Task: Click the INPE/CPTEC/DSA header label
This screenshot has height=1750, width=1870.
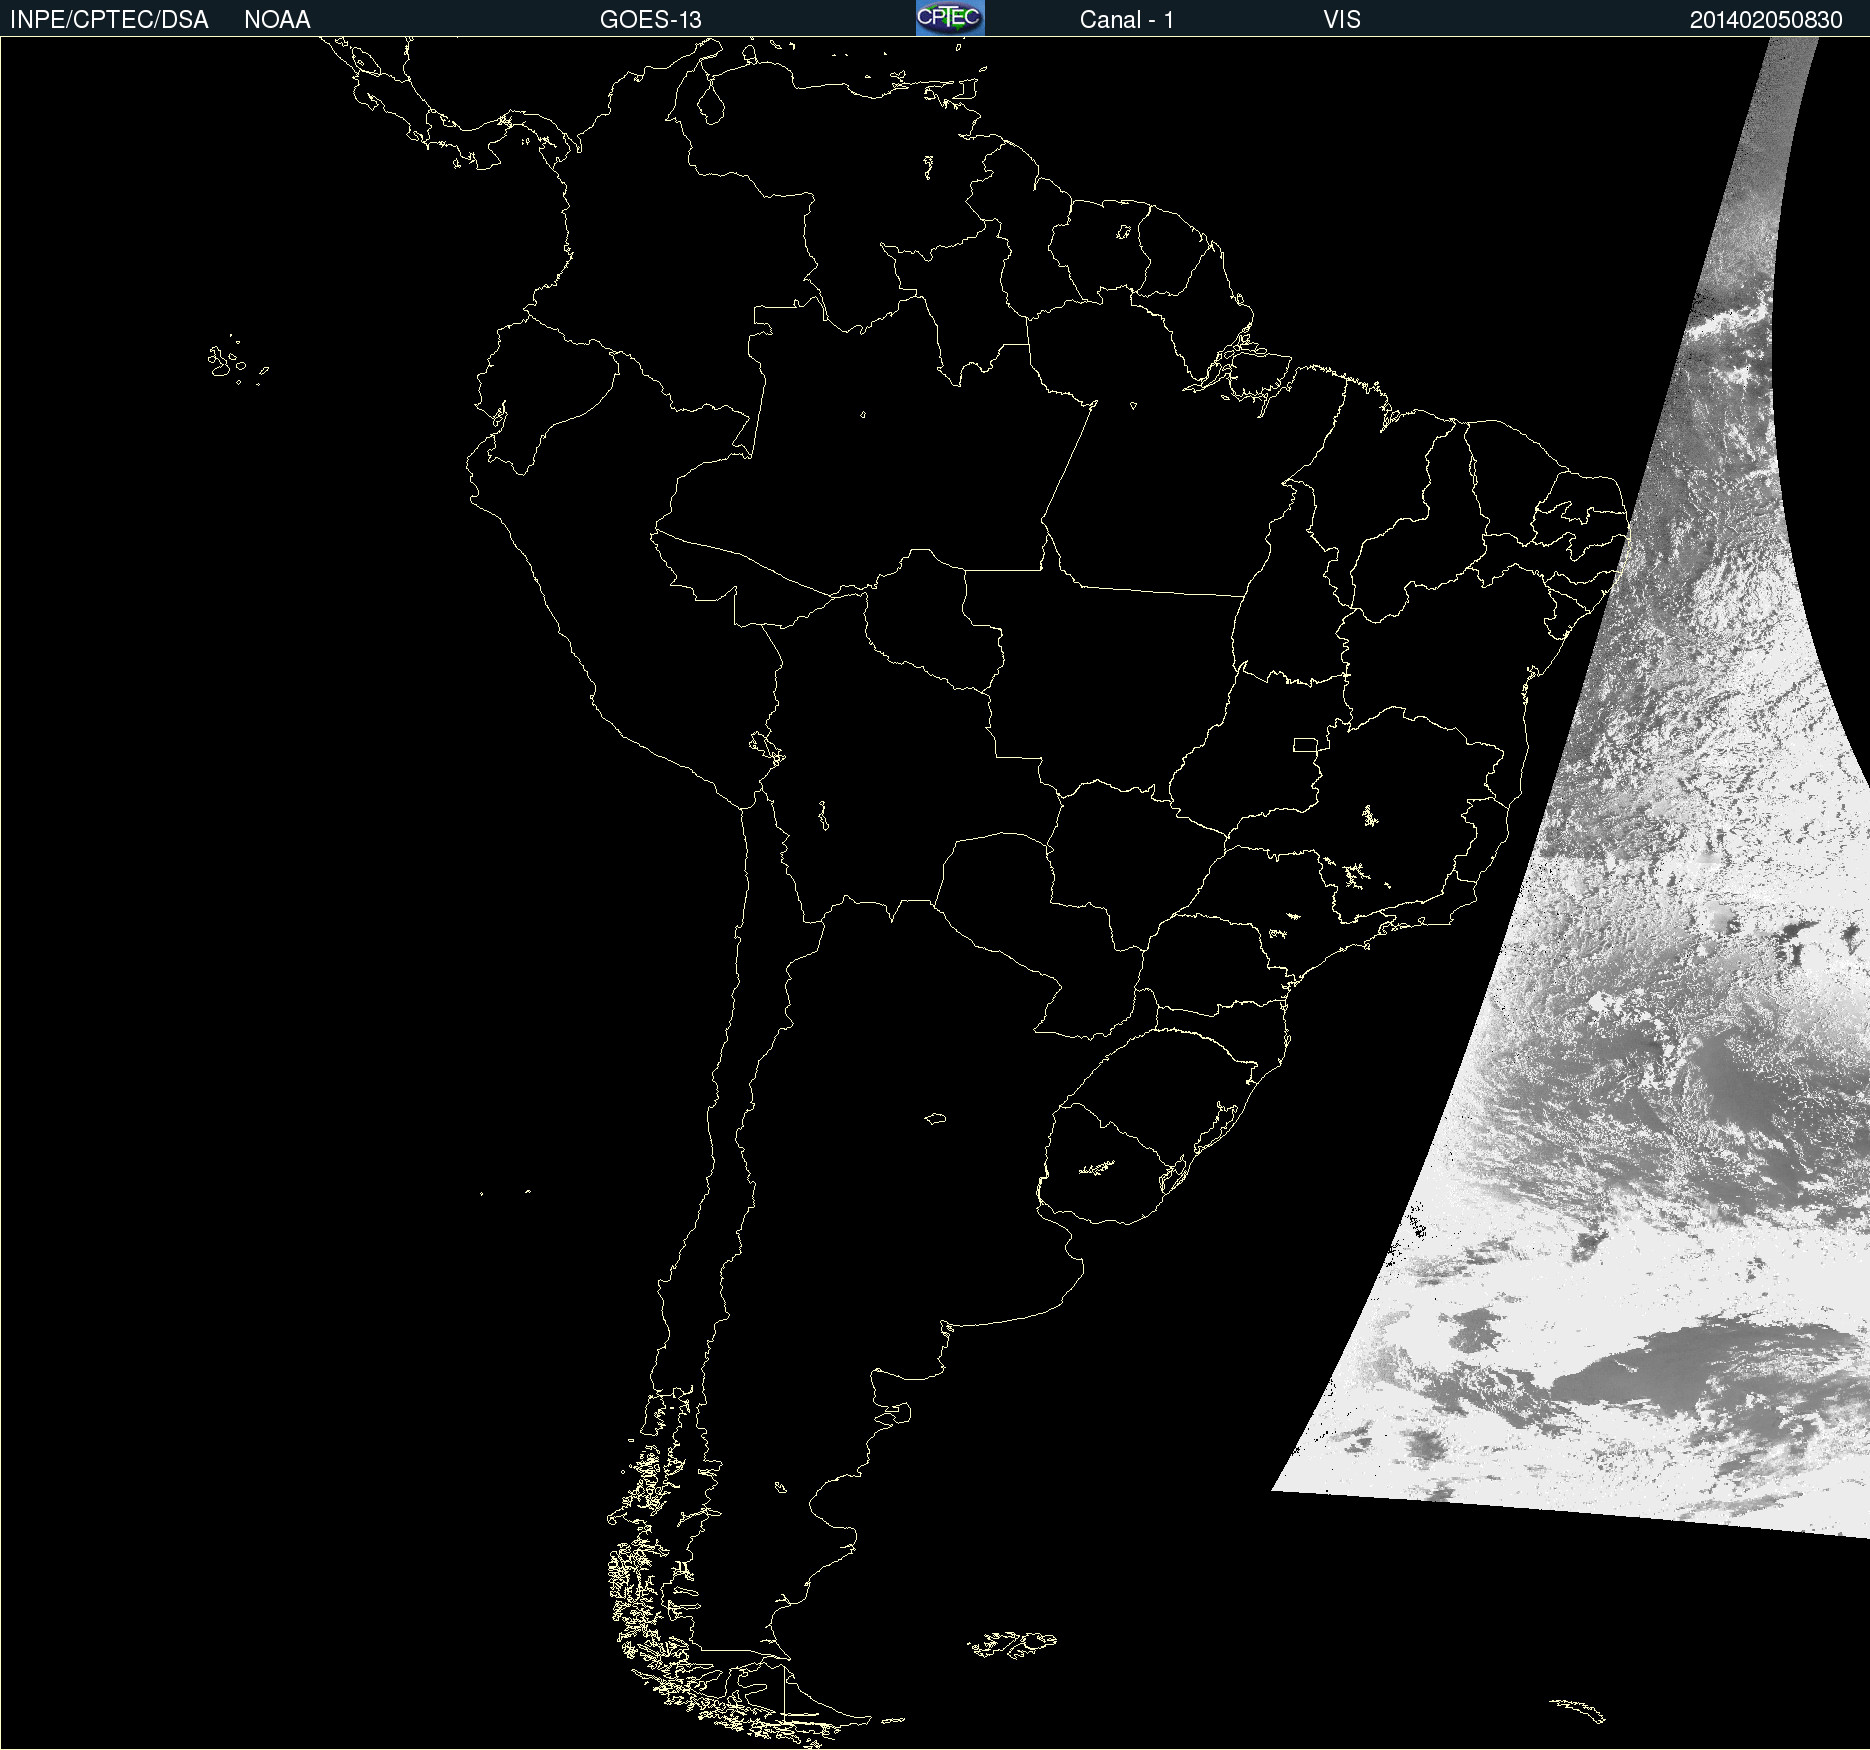Action: 109,20
